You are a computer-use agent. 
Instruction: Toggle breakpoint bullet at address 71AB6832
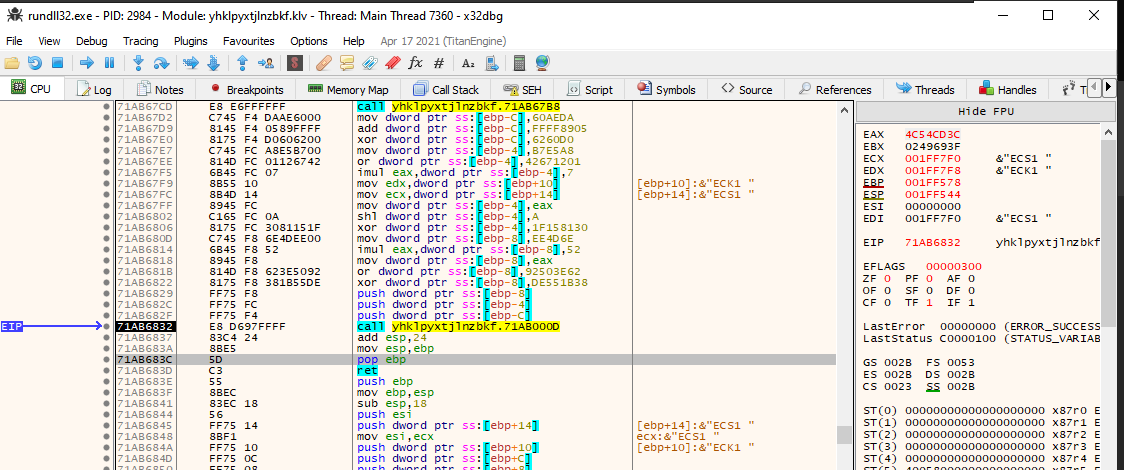tap(107, 326)
